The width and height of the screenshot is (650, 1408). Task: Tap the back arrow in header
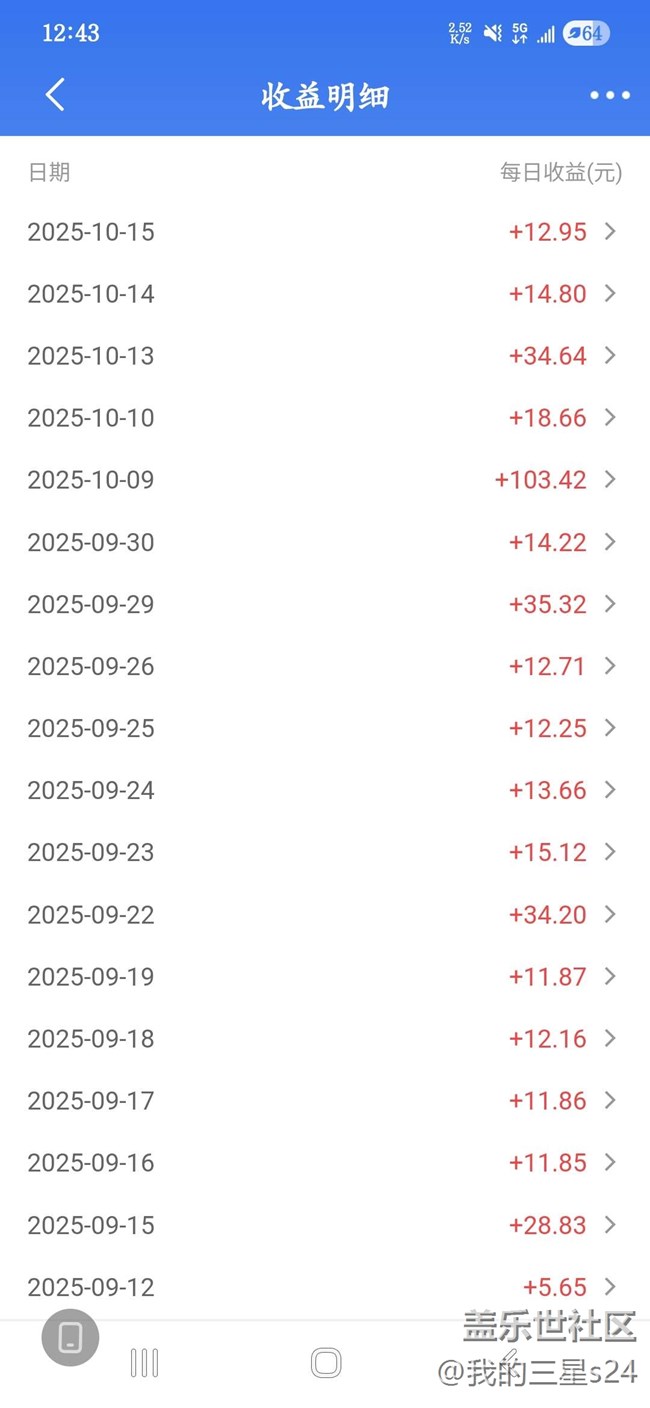pyautogui.click(x=56, y=95)
